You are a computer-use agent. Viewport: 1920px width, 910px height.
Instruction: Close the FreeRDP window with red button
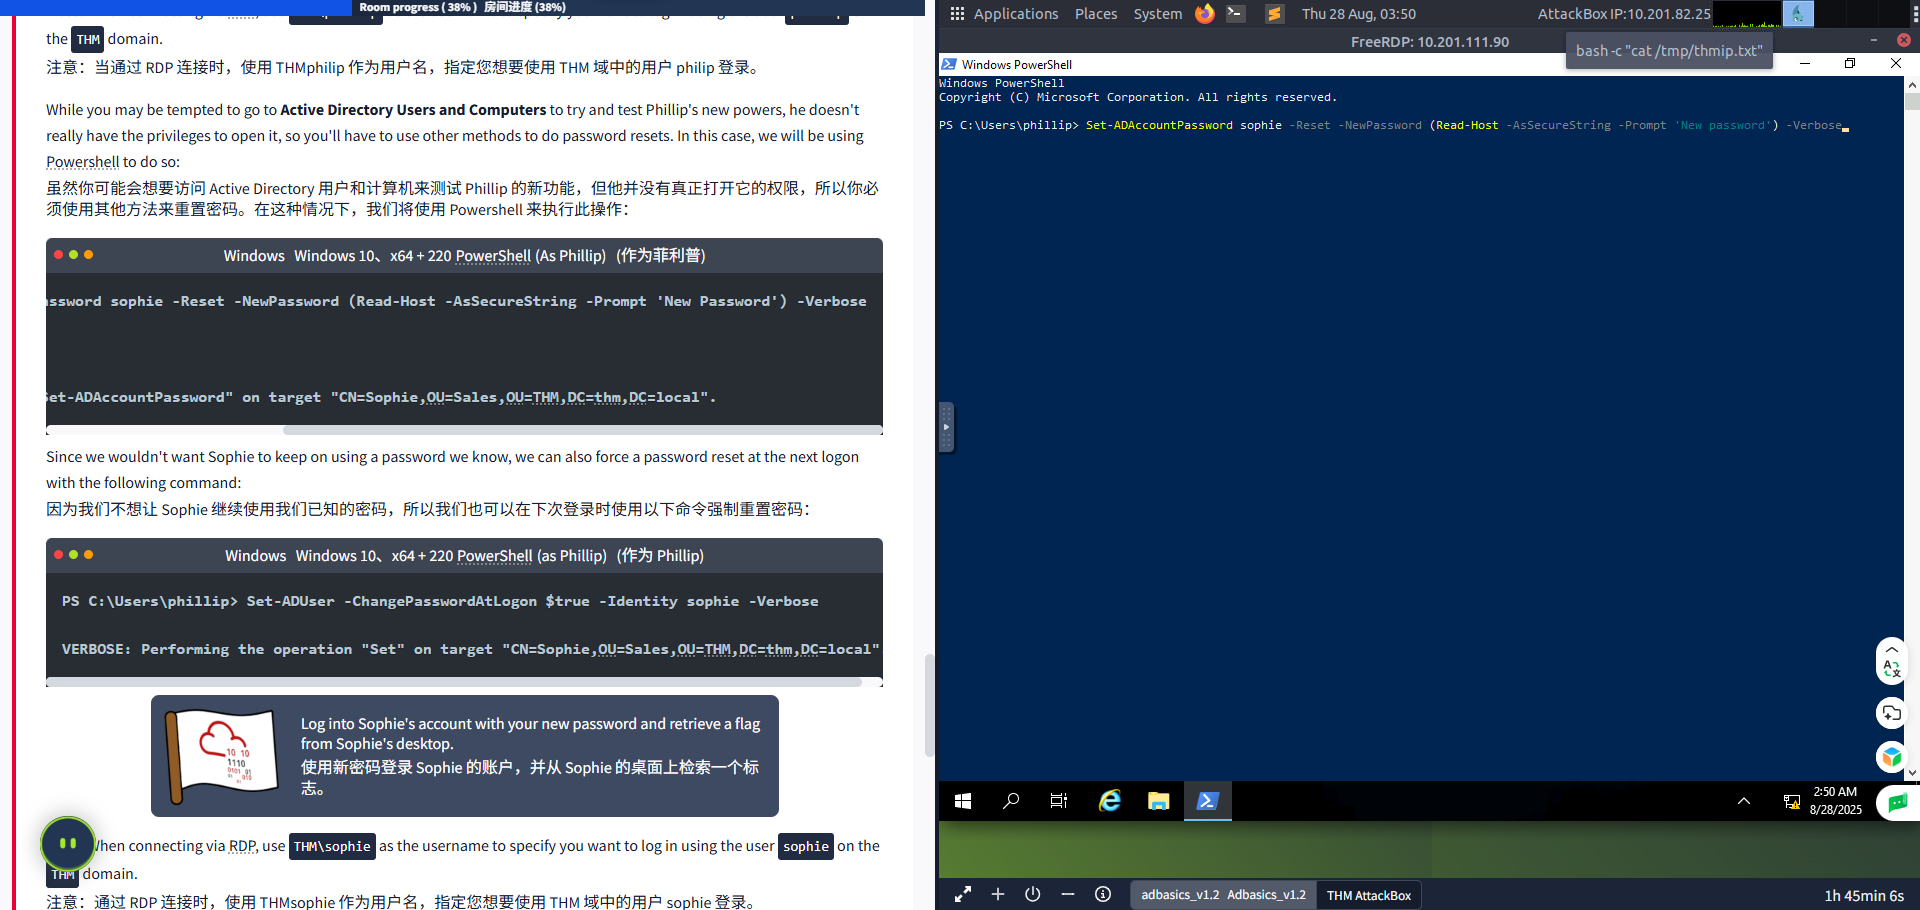(1904, 40)
